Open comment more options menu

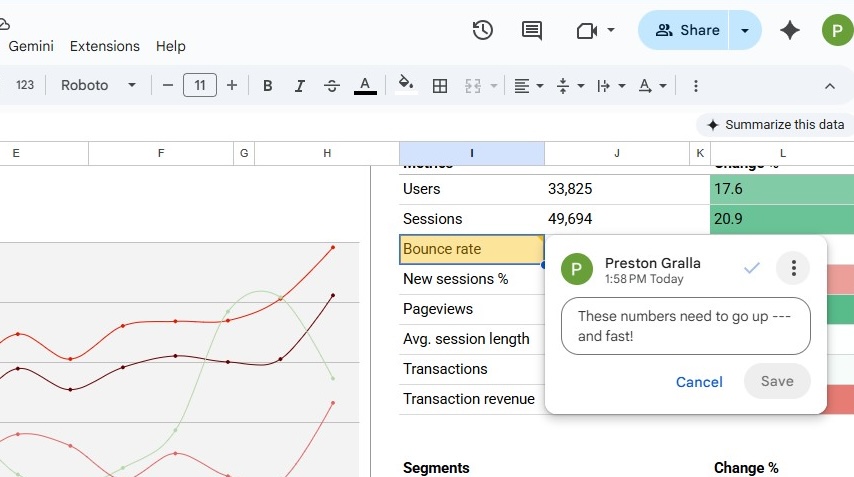point(794,268)
